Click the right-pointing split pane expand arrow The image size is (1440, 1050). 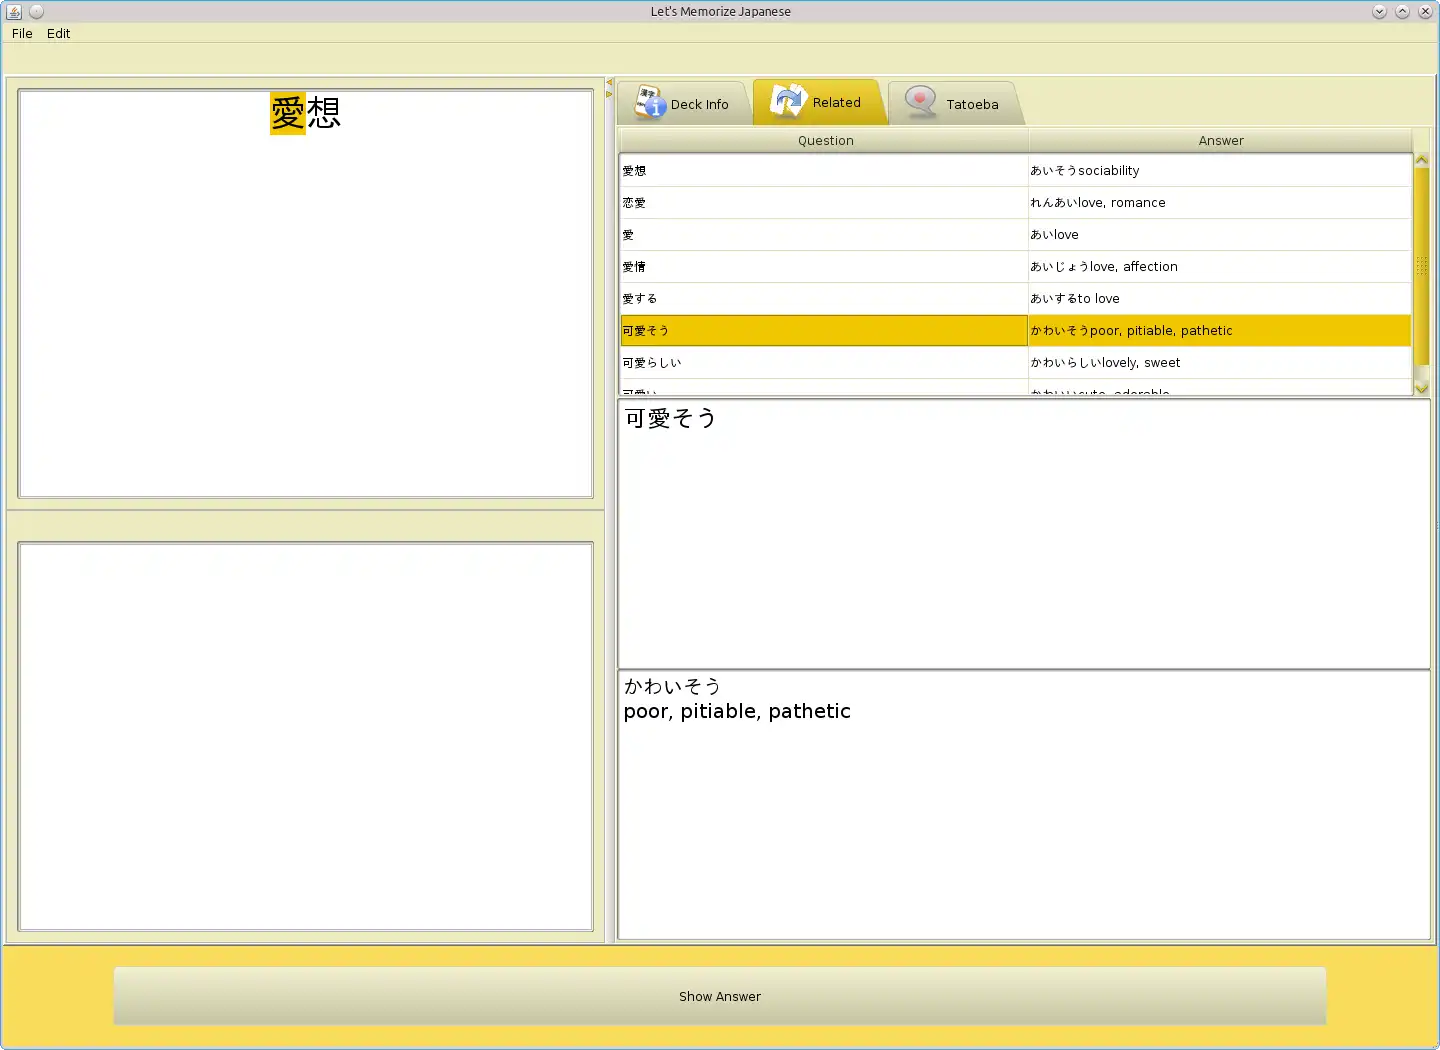(x=609, y=94)
